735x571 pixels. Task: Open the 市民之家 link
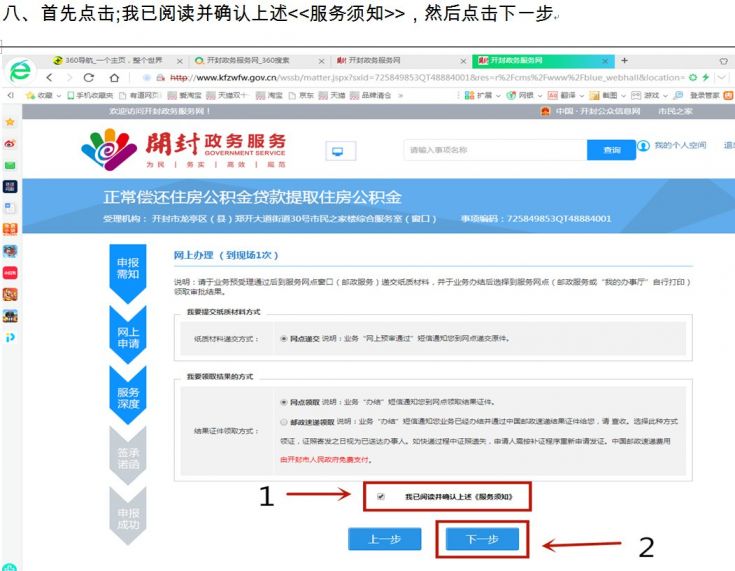click(x=675, y=112)
